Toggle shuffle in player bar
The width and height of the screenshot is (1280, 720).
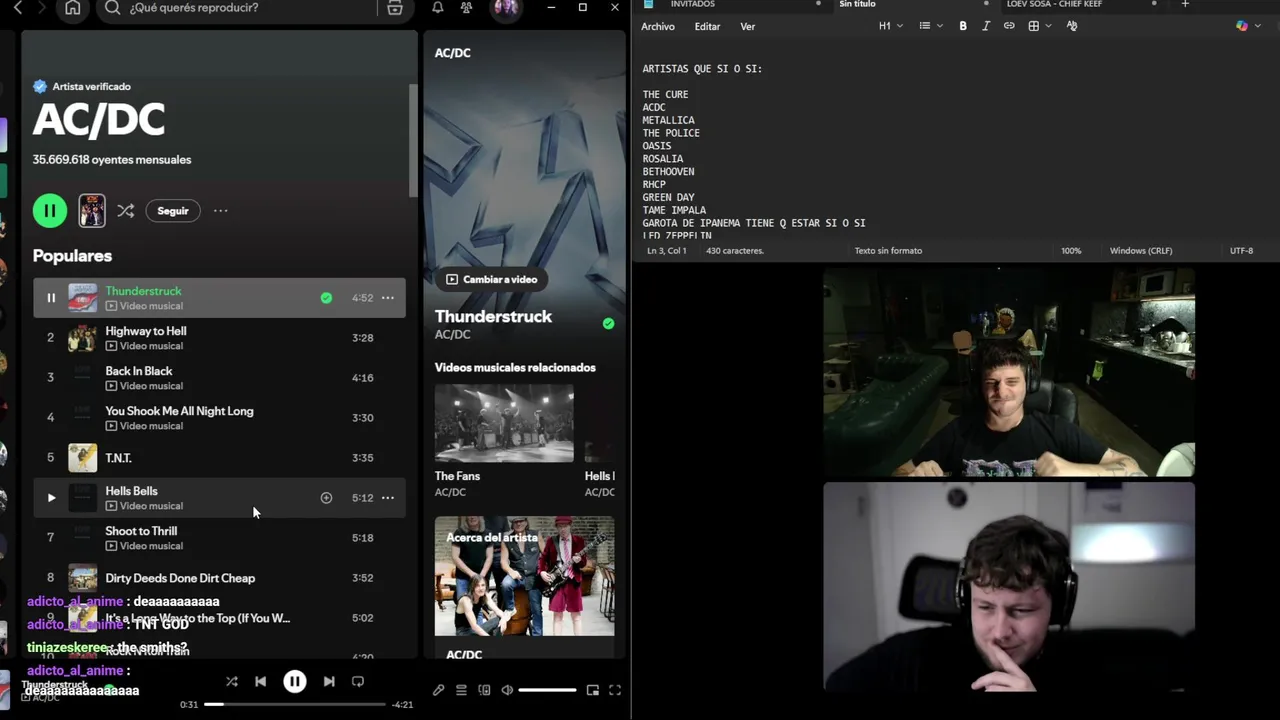click(x=232, y=682)
